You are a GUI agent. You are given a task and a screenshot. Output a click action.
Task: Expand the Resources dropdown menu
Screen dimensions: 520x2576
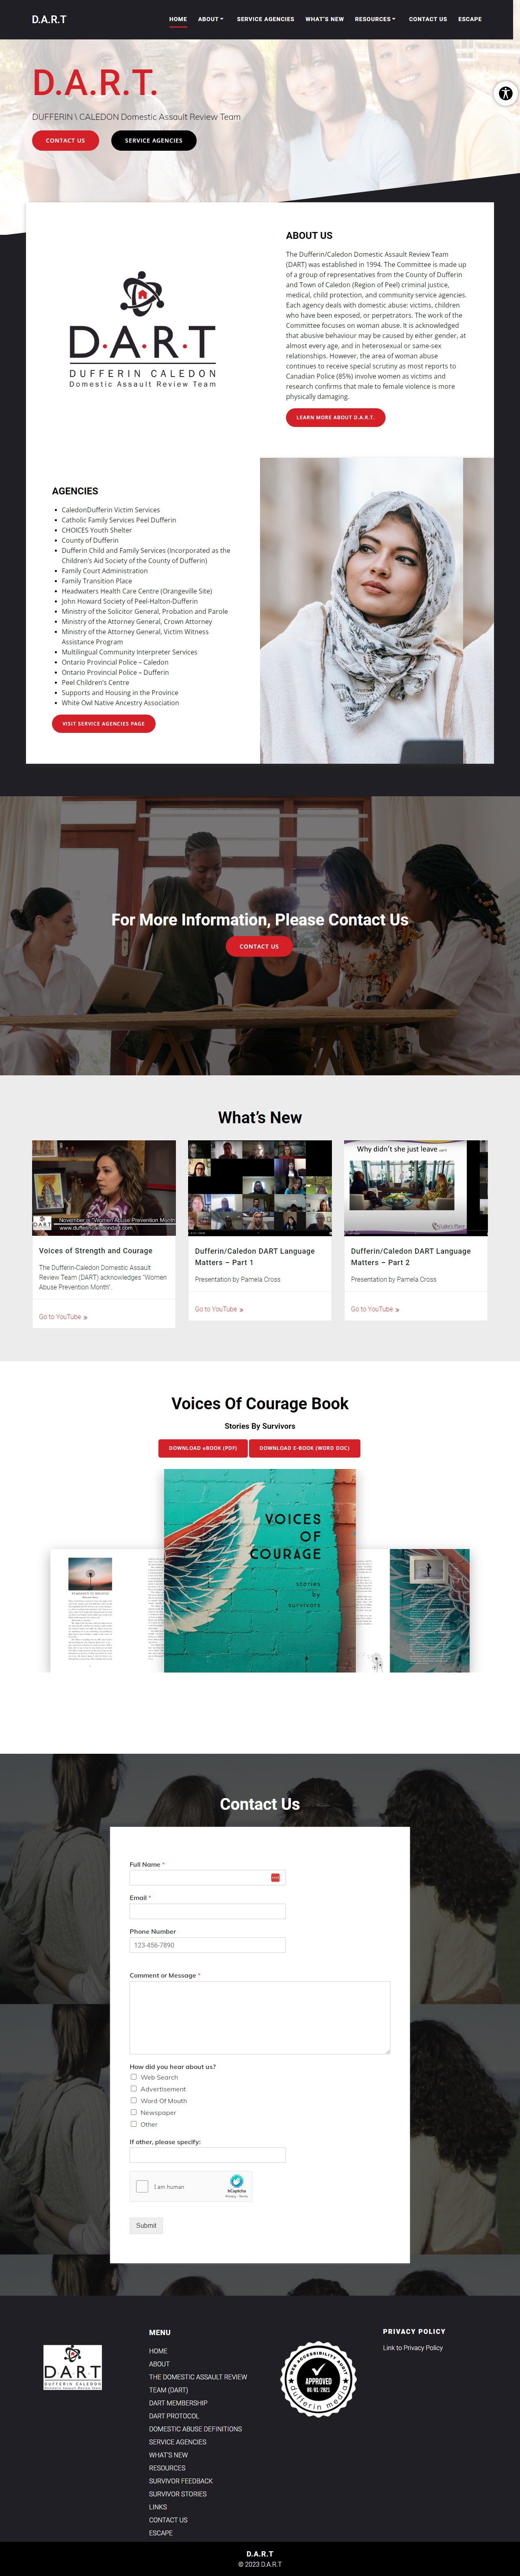(375, 19)
